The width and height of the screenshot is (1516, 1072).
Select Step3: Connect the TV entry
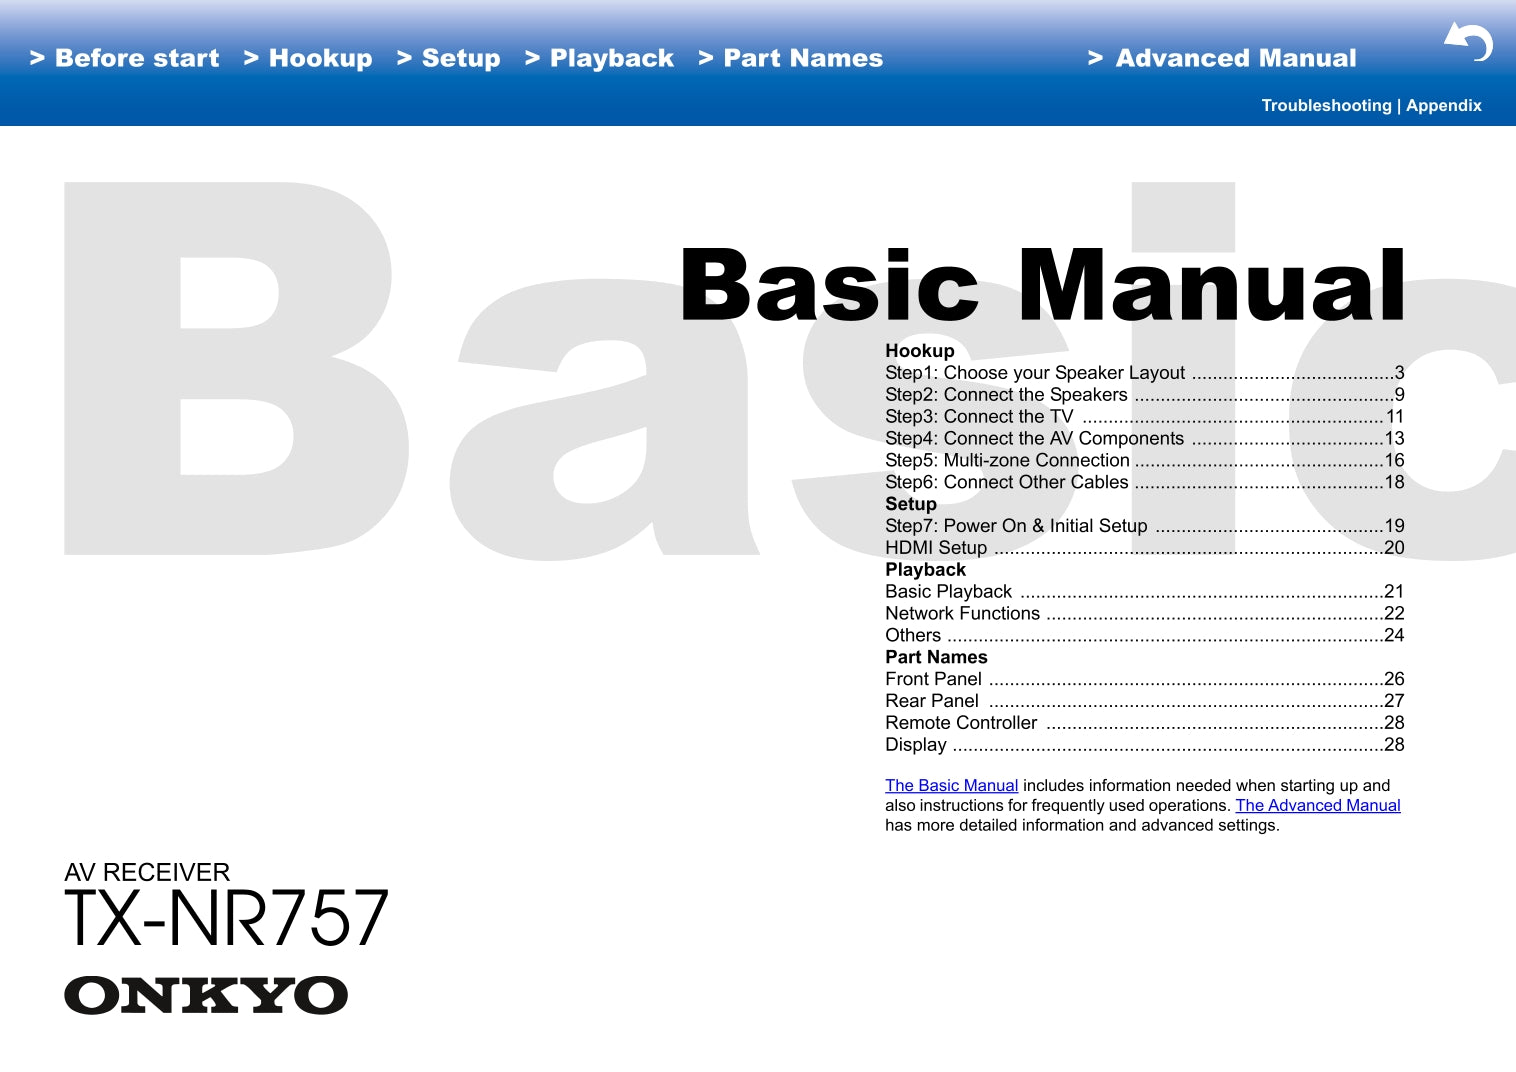[x=979, y=417]
